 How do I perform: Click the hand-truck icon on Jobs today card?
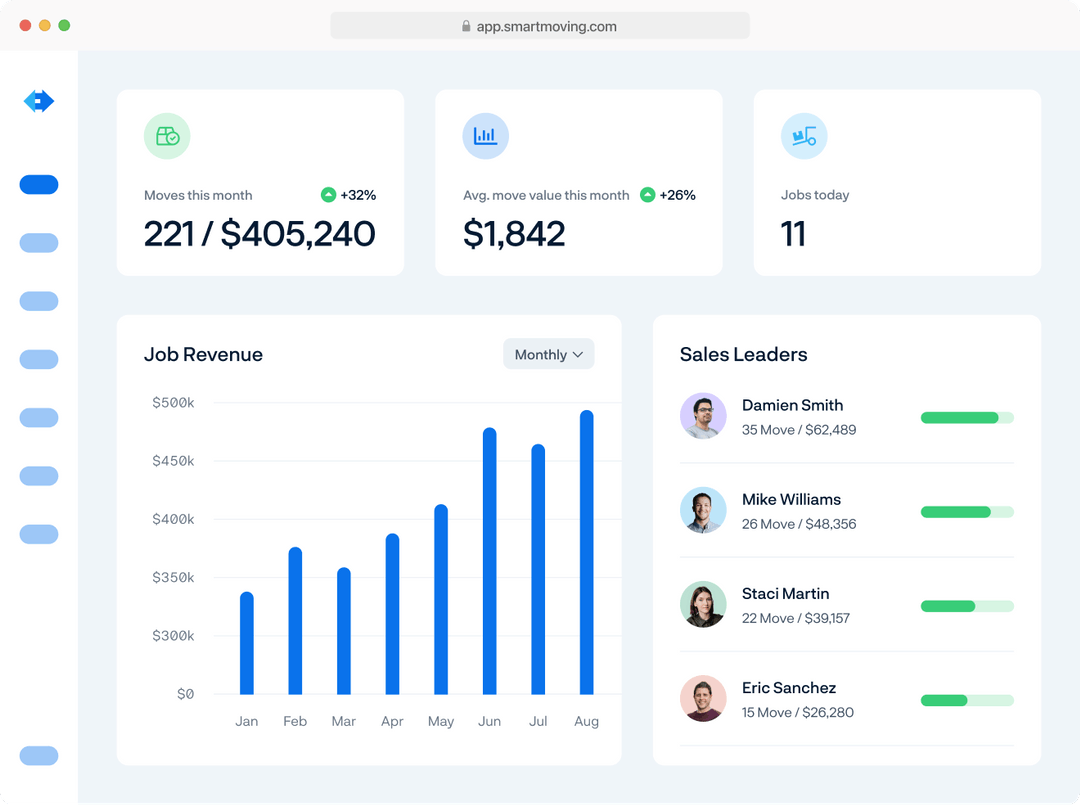[x=804, y=136]
